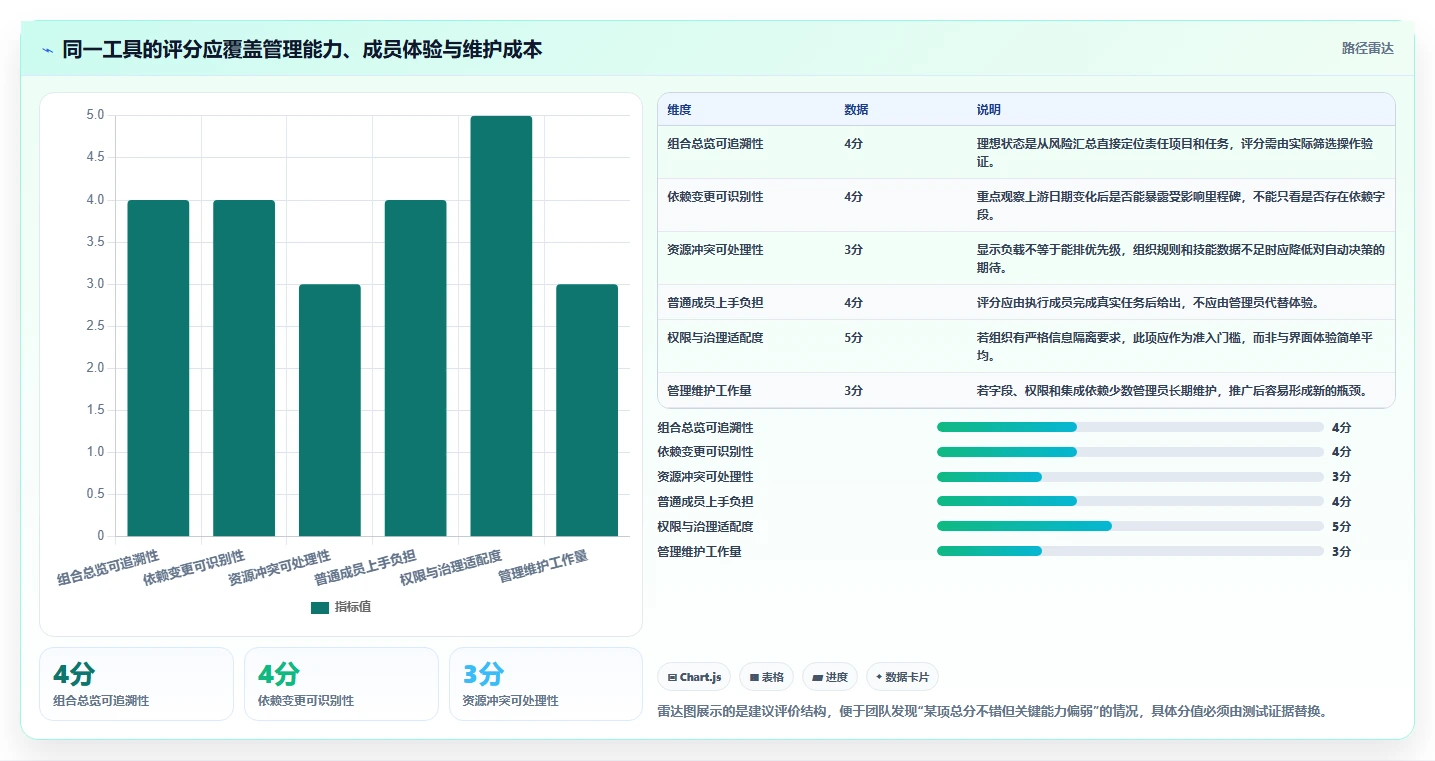
Task: Click the 依赖变更可识别性 progress bar
Action: 1130,452
